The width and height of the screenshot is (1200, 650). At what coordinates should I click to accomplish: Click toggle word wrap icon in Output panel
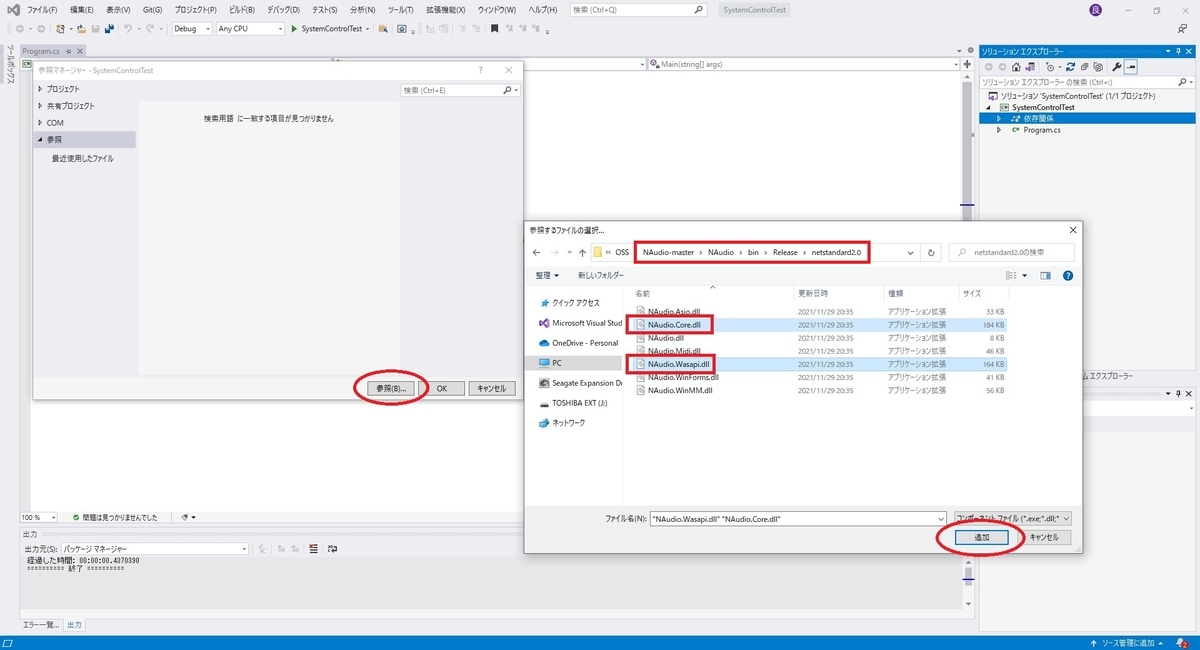point(332,549)
